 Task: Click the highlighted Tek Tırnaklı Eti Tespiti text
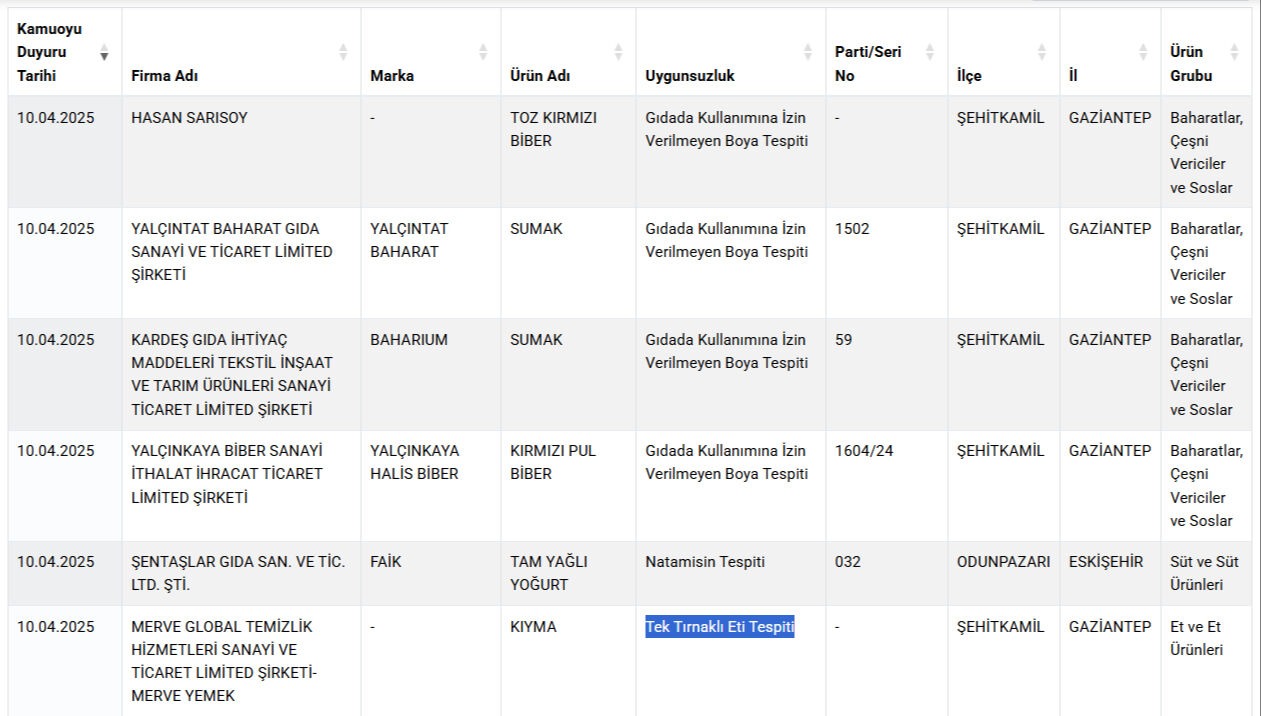pos(720,627)
